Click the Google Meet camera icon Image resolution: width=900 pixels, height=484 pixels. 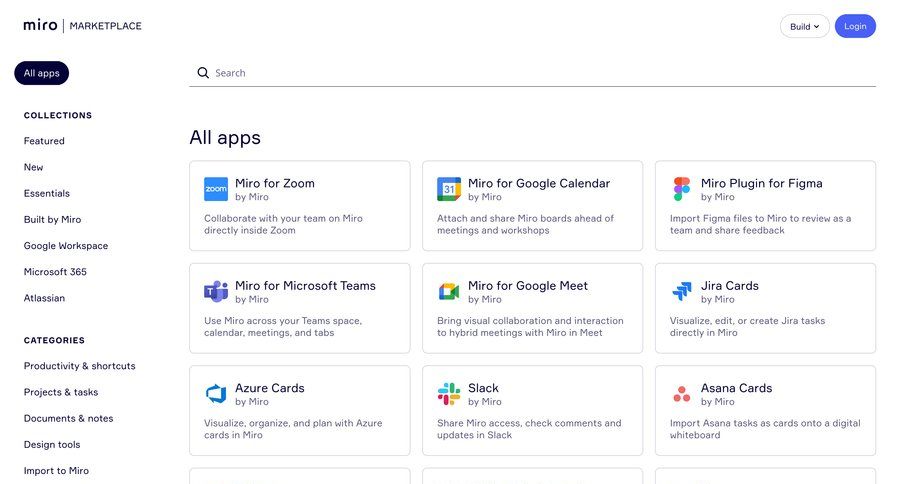[449, 291]
